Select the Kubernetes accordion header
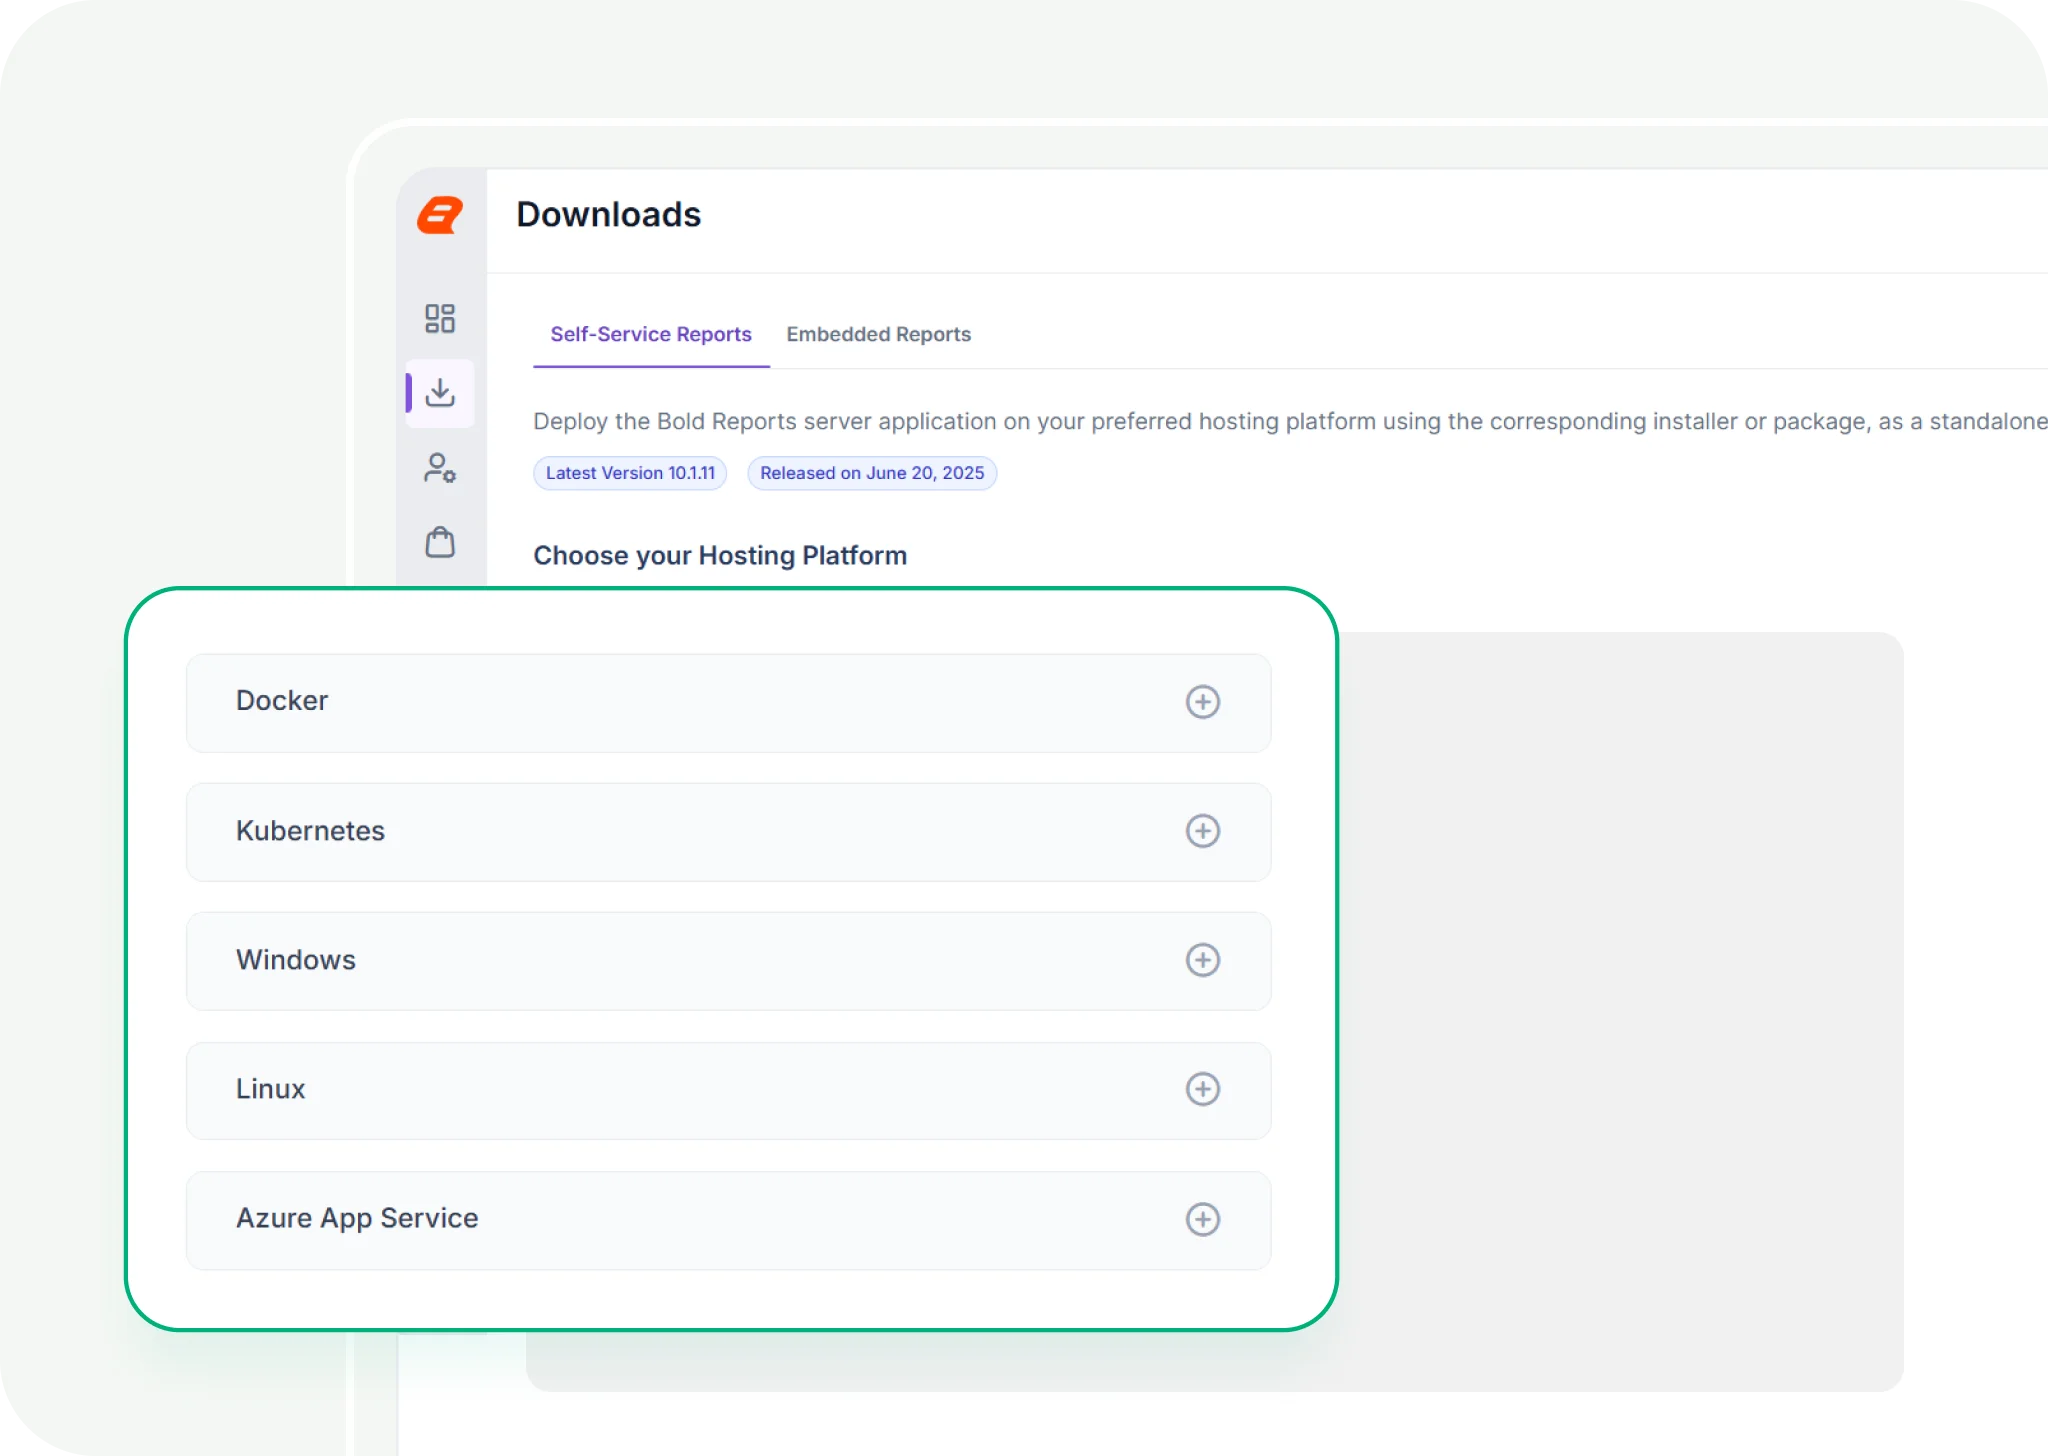 pos(727,831)
